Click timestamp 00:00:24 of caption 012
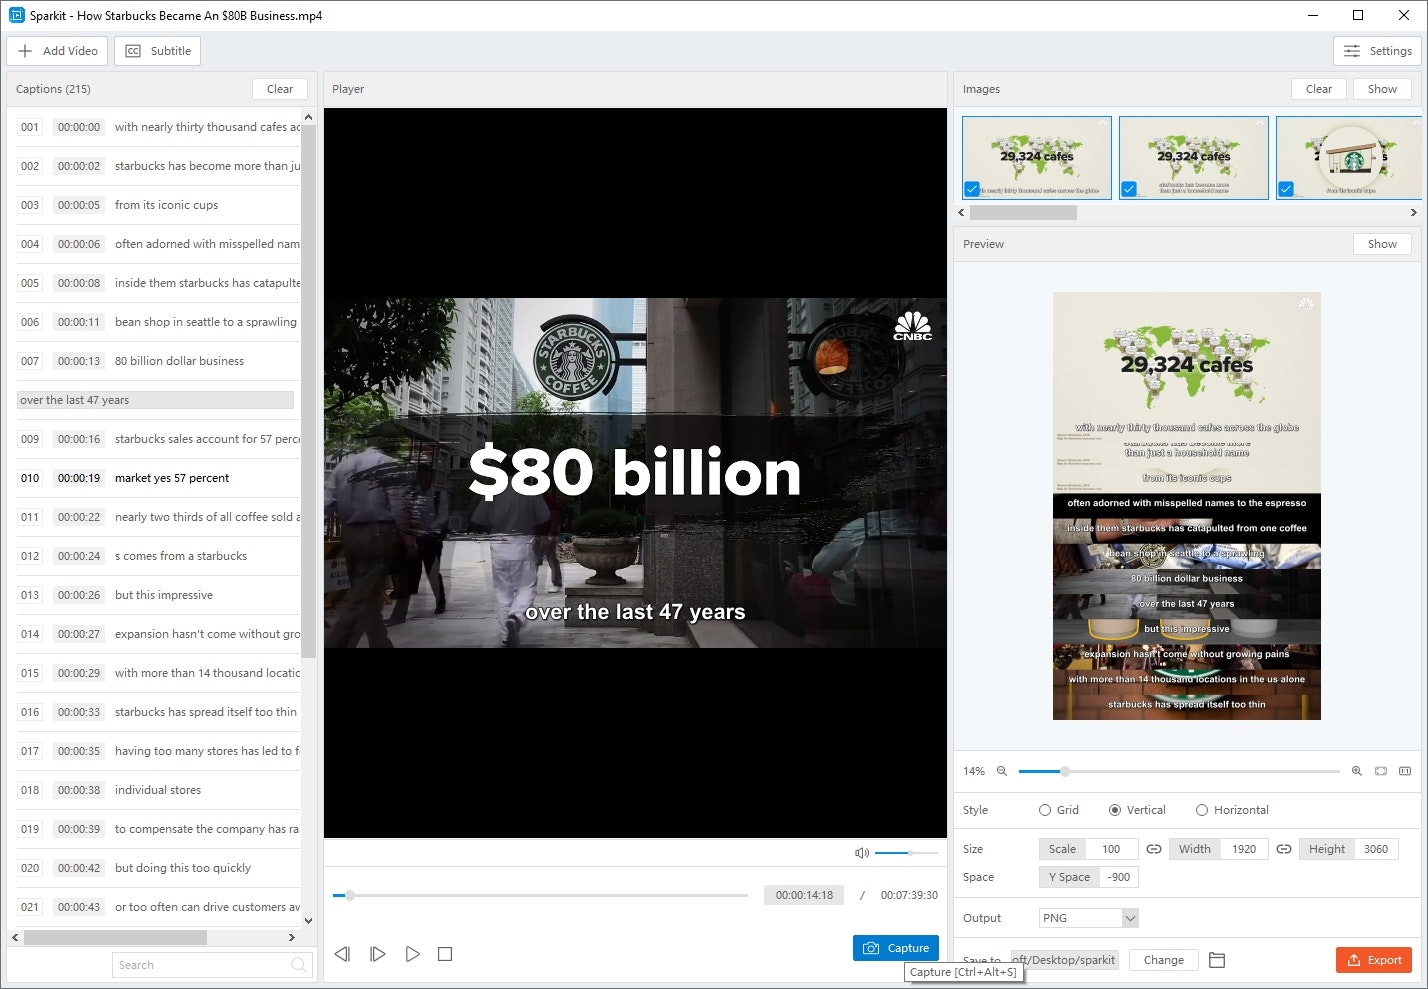Viewport: 1428px width, 989px height. click(79, 556)
